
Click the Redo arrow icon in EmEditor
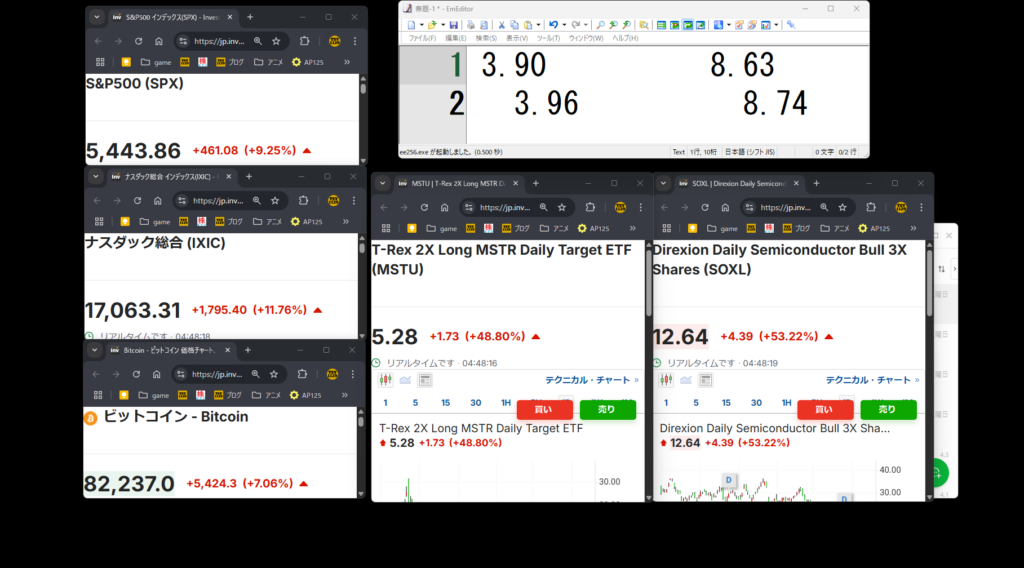tap(575, 25)
